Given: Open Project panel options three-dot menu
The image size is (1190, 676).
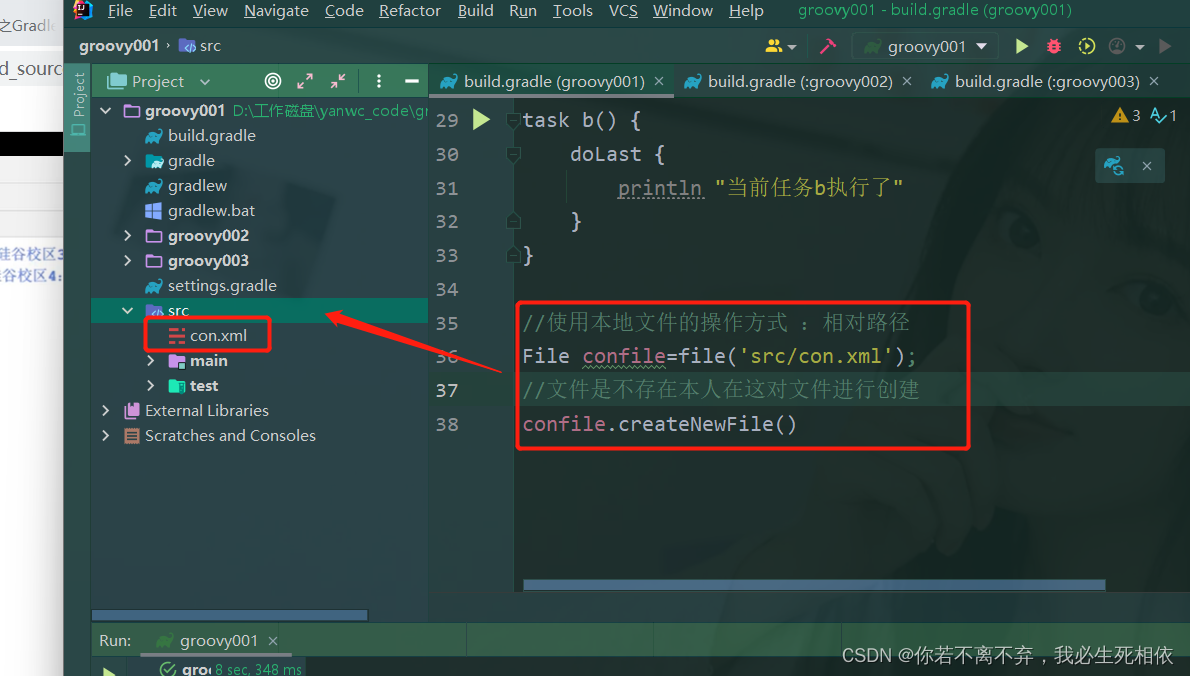Looking at the screenshot, I should (x=379, y=81).
